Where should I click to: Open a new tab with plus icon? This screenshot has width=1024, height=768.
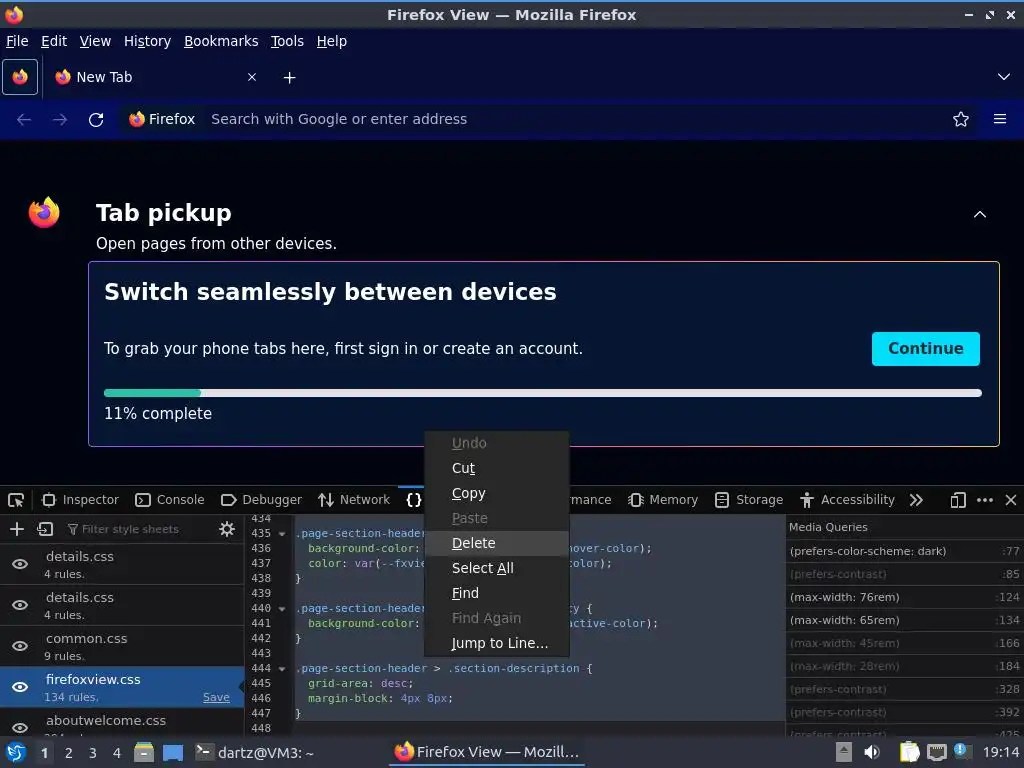(289, 78)
